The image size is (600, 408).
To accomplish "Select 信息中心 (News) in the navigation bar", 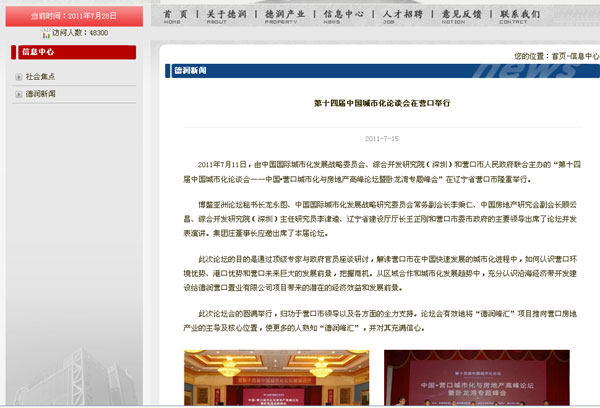I will (344, 16).
